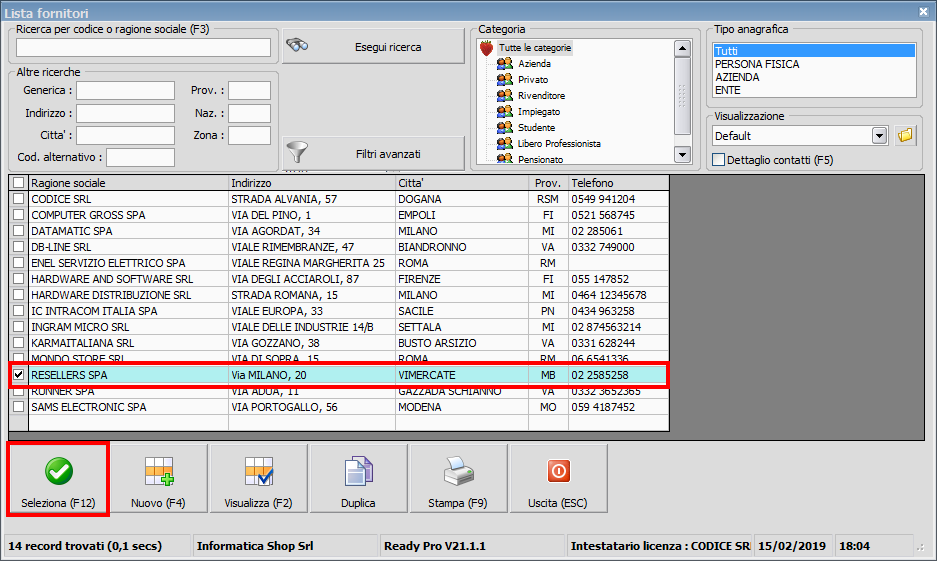Click phone number 0434 963258

pos(603,311)
